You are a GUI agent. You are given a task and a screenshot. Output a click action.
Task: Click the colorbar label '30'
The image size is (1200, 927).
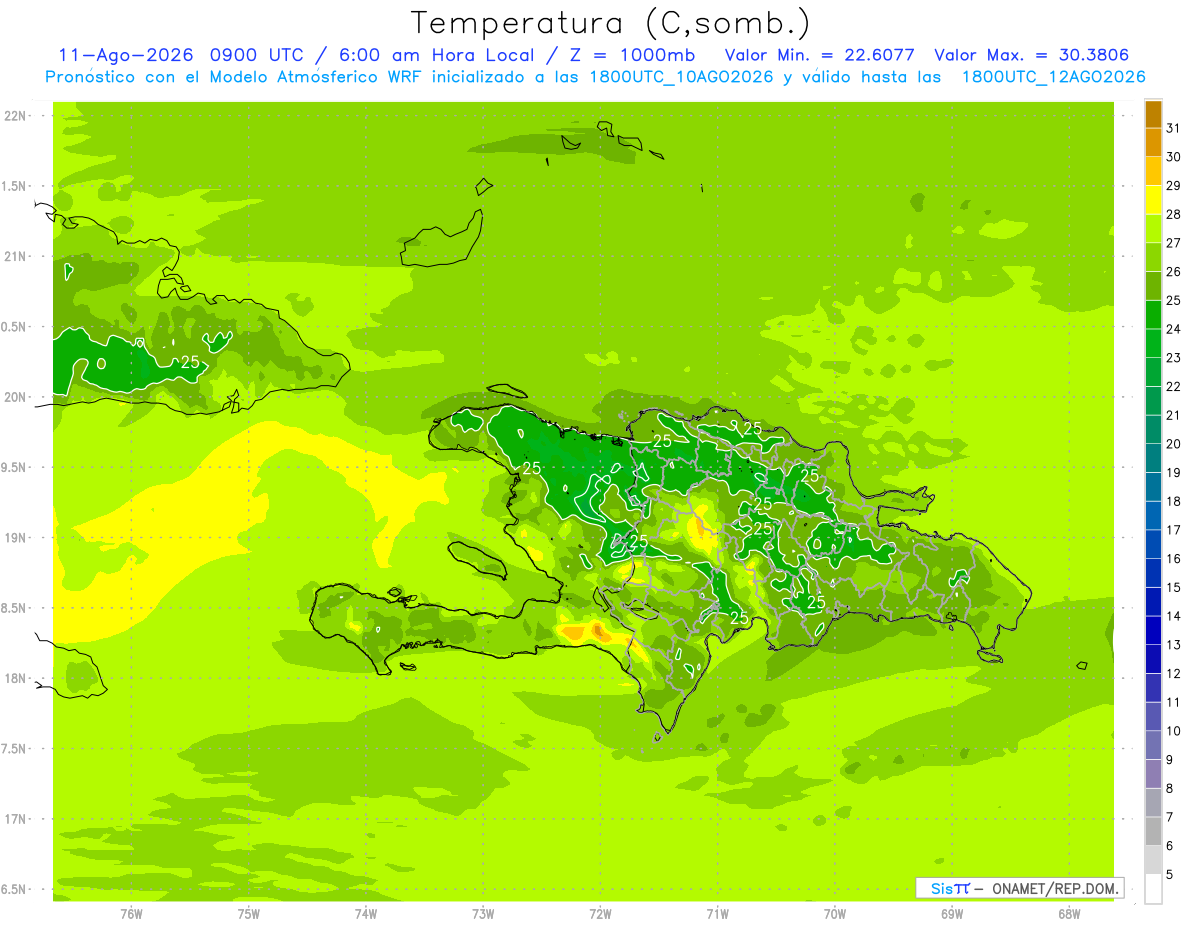tap(1173, 157)
